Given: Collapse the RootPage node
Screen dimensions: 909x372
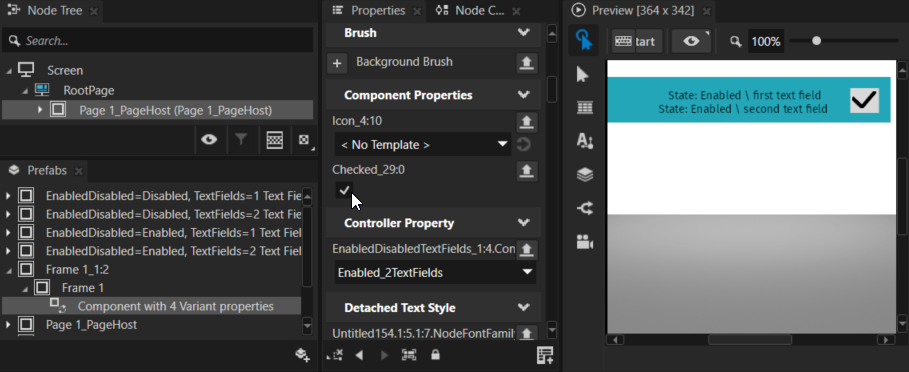Looking at the screenshot, I should click(x=25, y=90).
